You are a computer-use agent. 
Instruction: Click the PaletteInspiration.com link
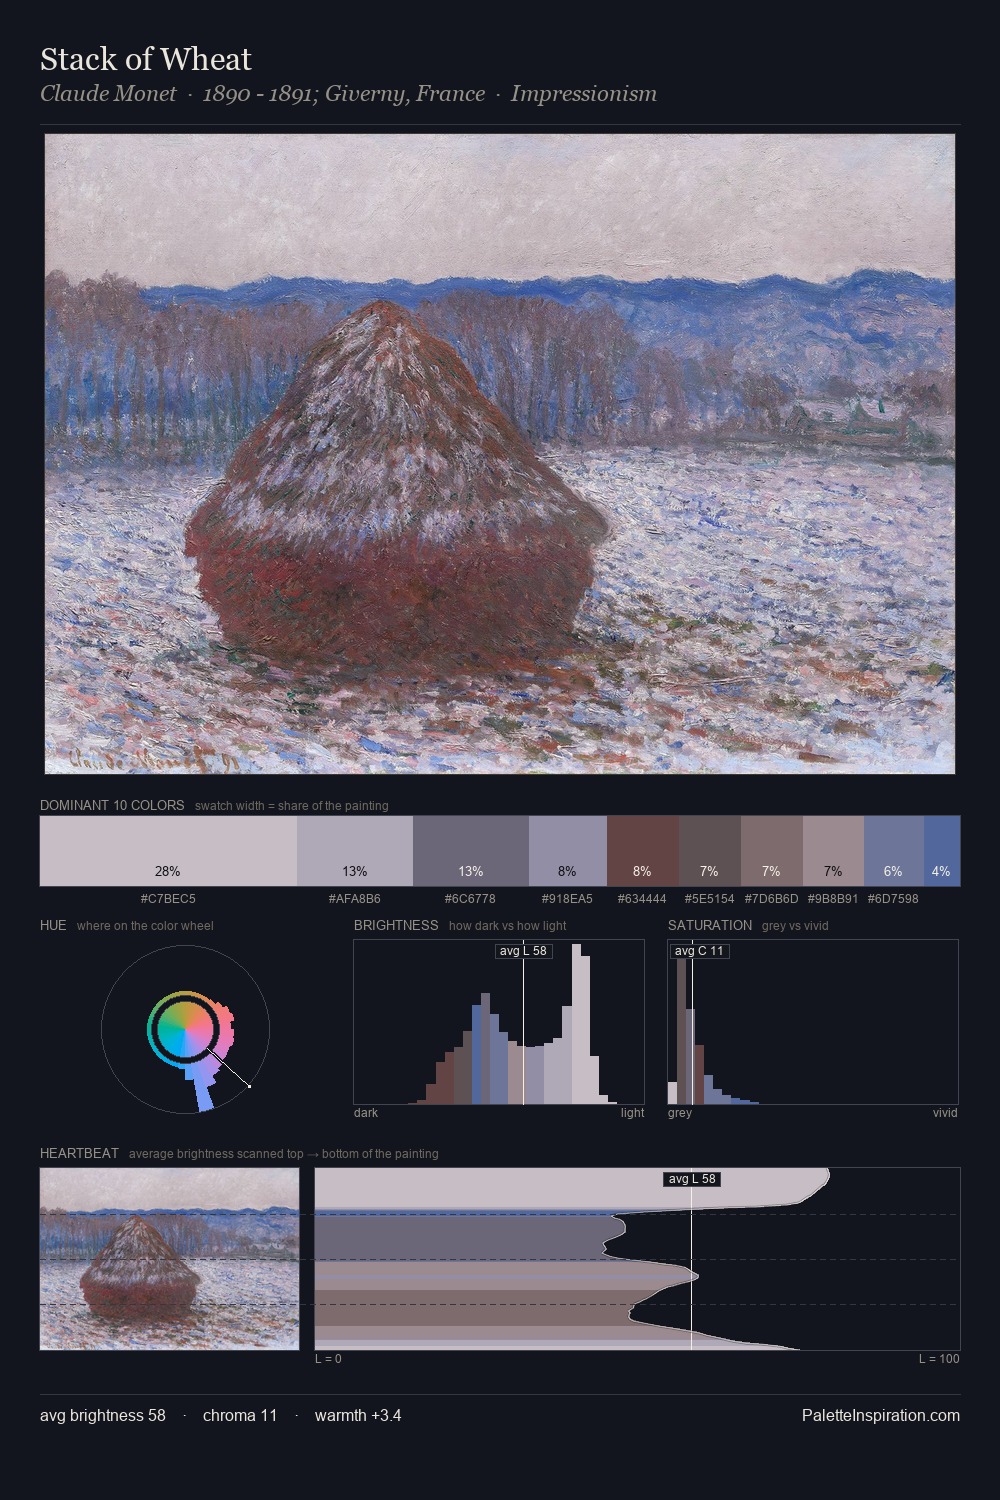881,1415
